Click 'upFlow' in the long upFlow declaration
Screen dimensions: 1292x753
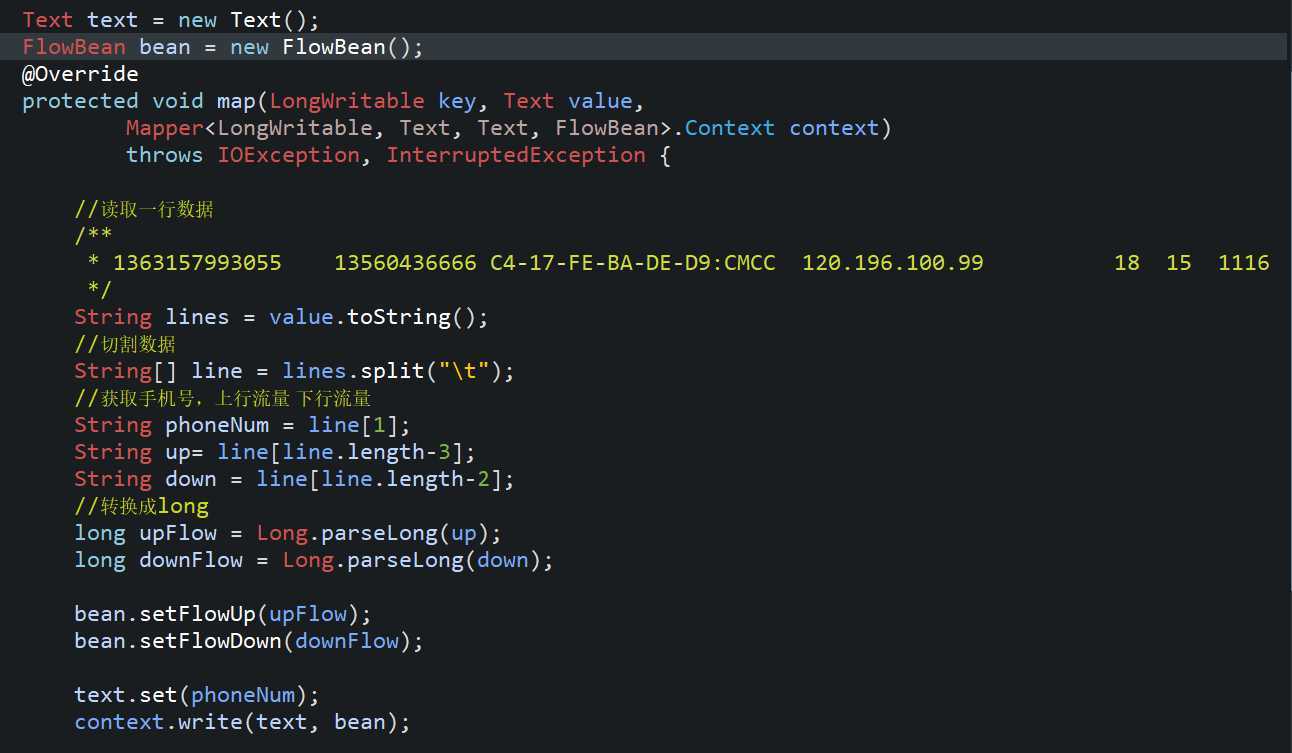[178, 533]
